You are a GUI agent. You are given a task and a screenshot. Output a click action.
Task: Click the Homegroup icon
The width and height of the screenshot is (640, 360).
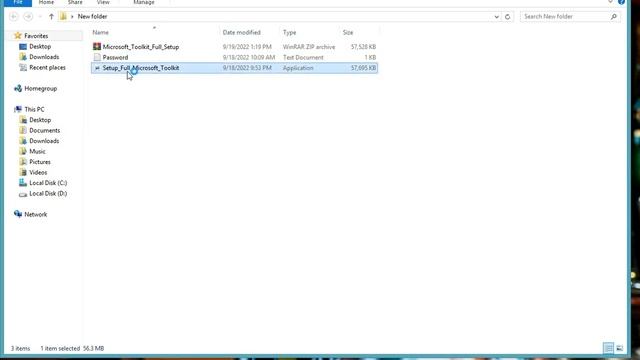pos(18,88)
